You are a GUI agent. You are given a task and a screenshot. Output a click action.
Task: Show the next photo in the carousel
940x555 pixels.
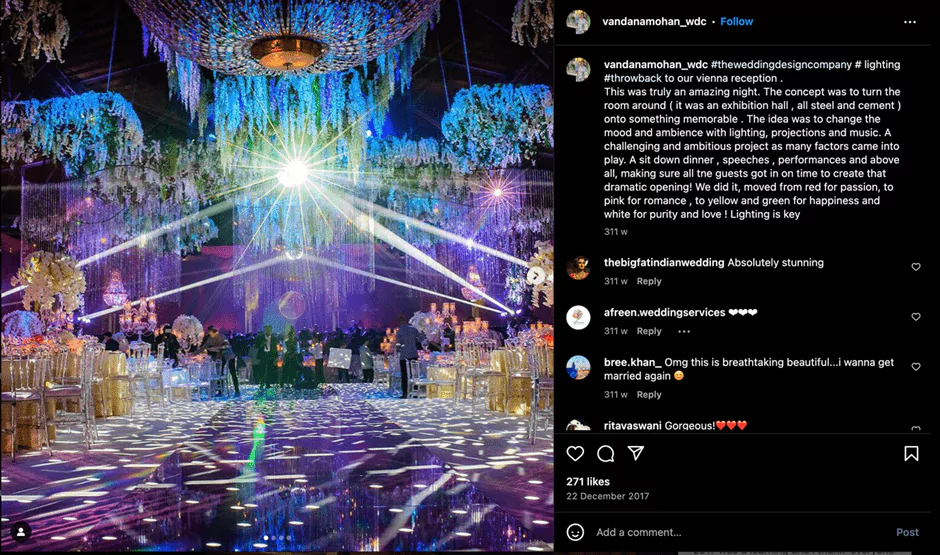coord(535,275)
